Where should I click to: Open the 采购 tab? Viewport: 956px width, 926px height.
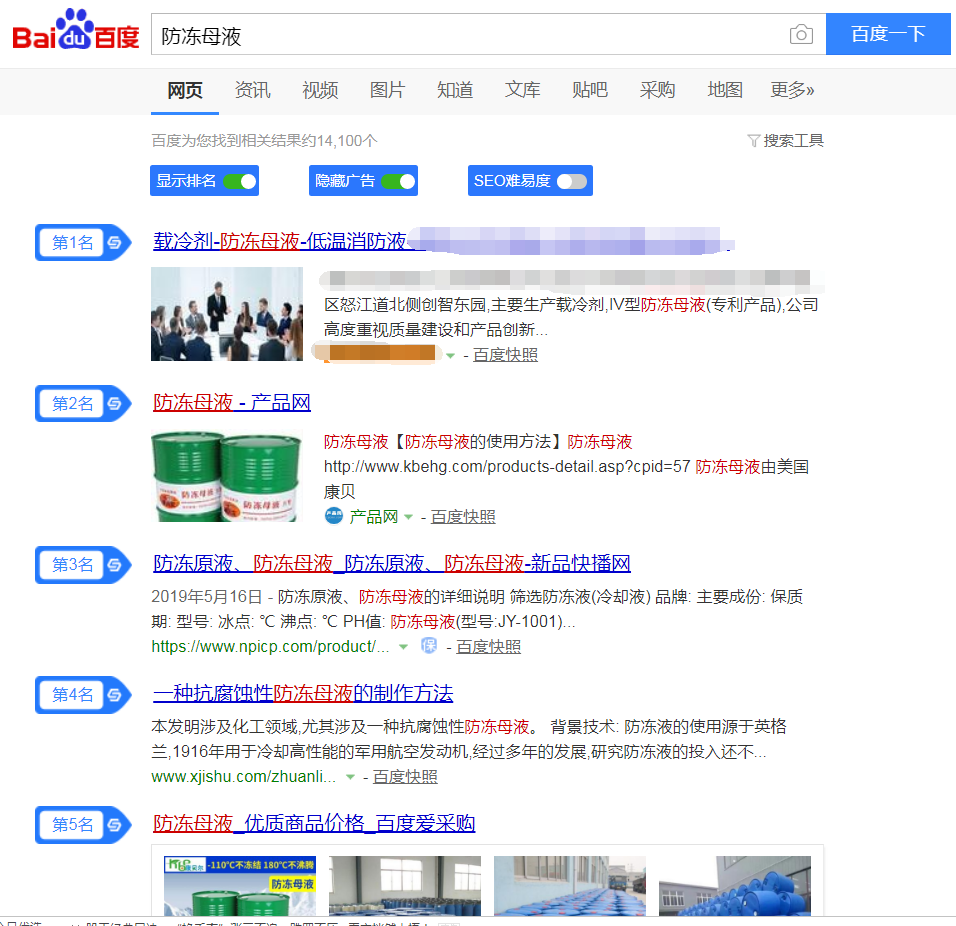(x=657, y=90)
